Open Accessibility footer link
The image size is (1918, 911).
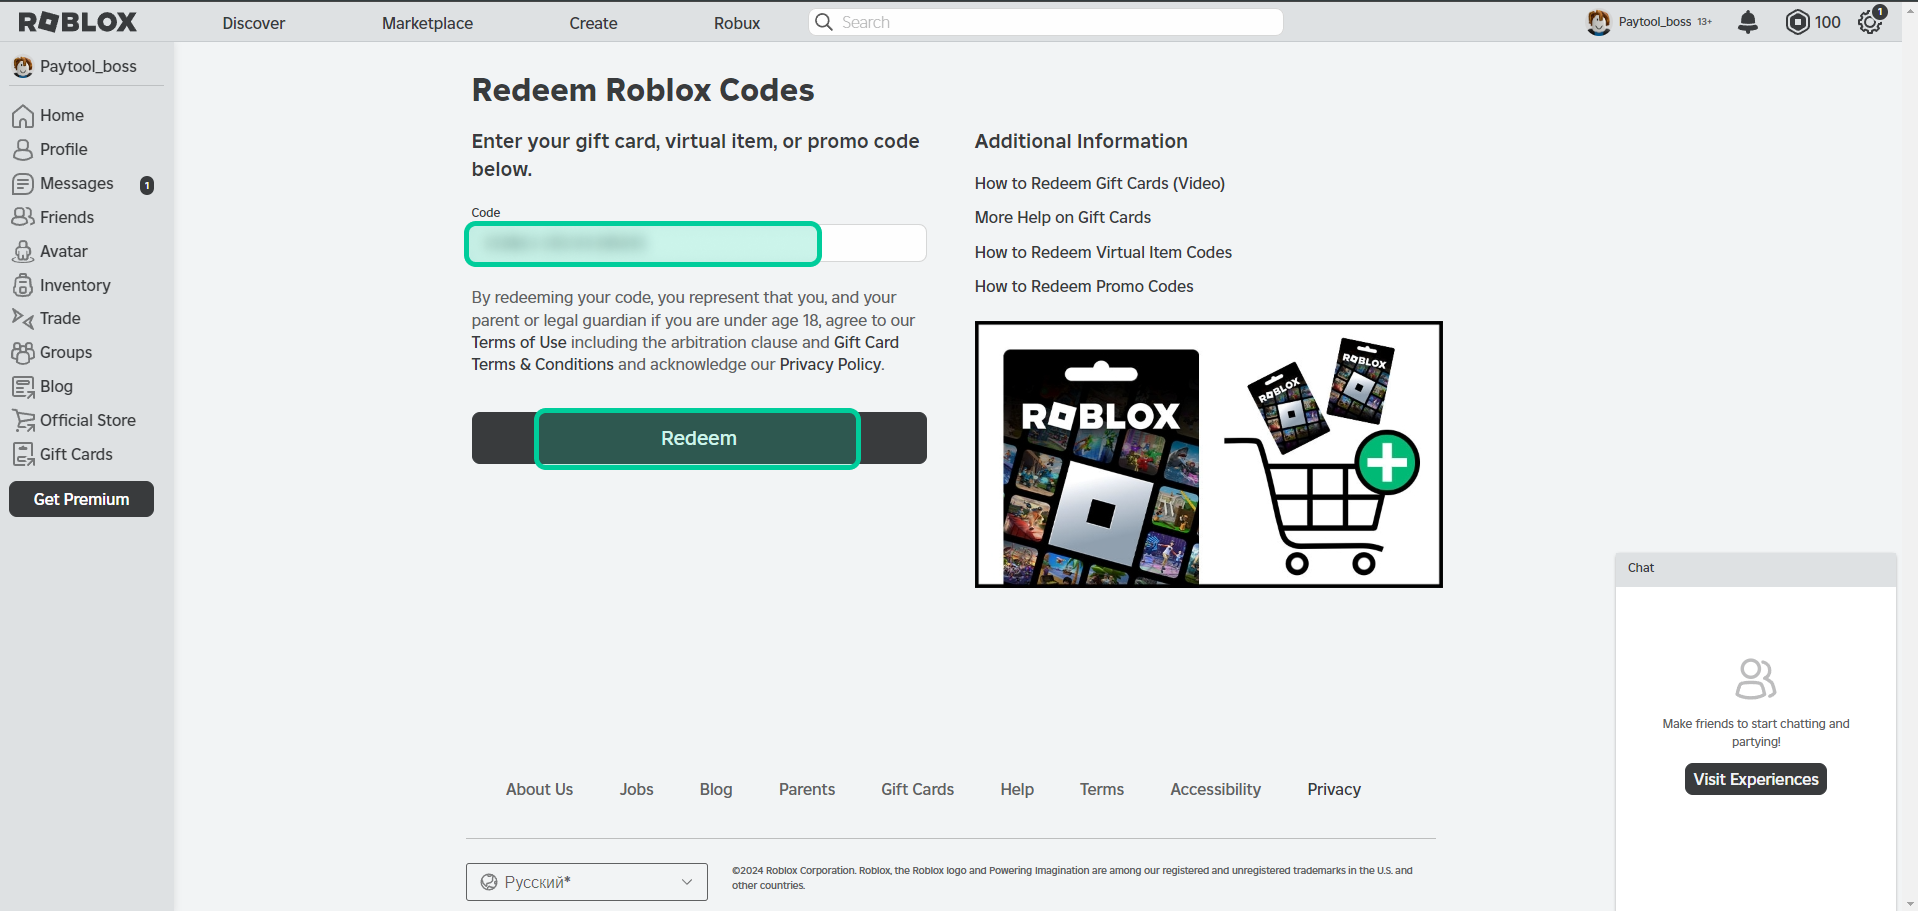tap(1216, 789)
